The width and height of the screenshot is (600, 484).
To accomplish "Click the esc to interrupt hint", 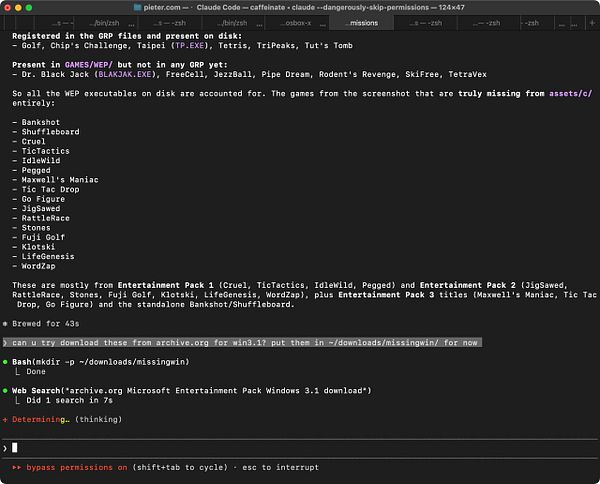I will pyautogui.click(x=280, y=468).
